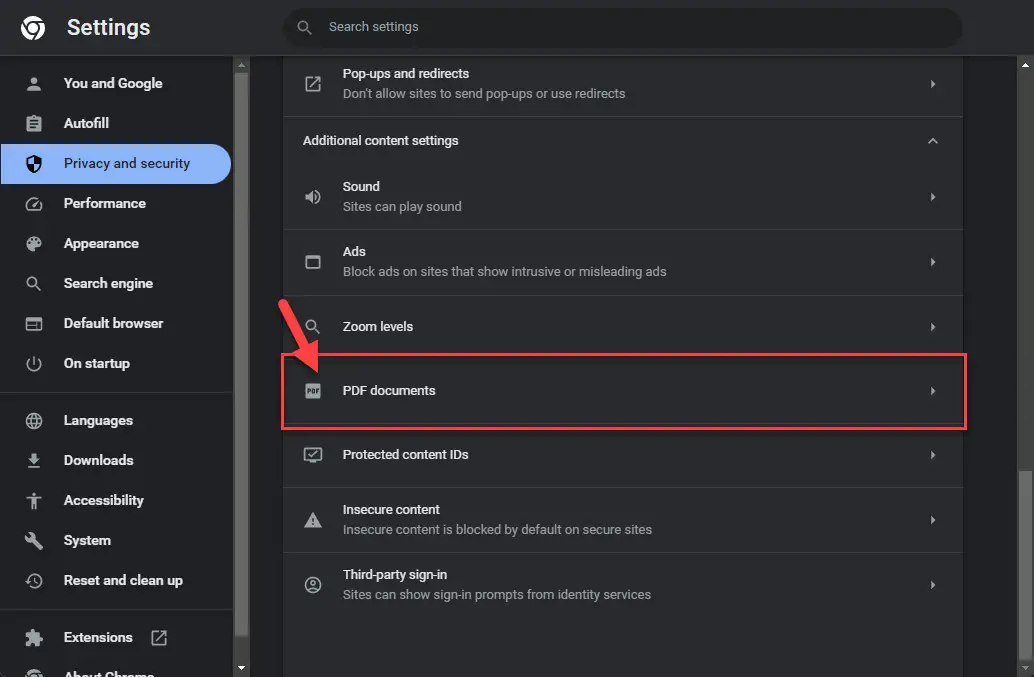
Task: Open Pop-ups and redirects settings
Action: tap(622, 84)
